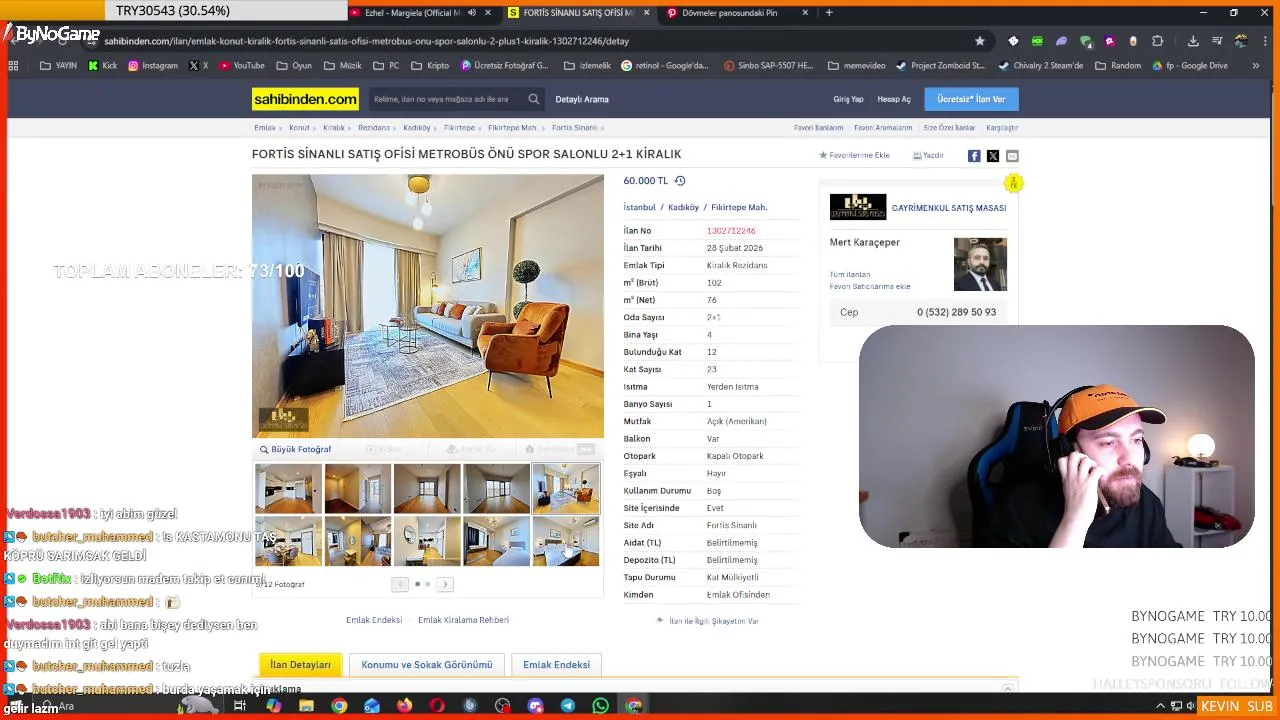Share listing by email icon
Screen dimensions: 1280x720
click(x=1012, y=156)
